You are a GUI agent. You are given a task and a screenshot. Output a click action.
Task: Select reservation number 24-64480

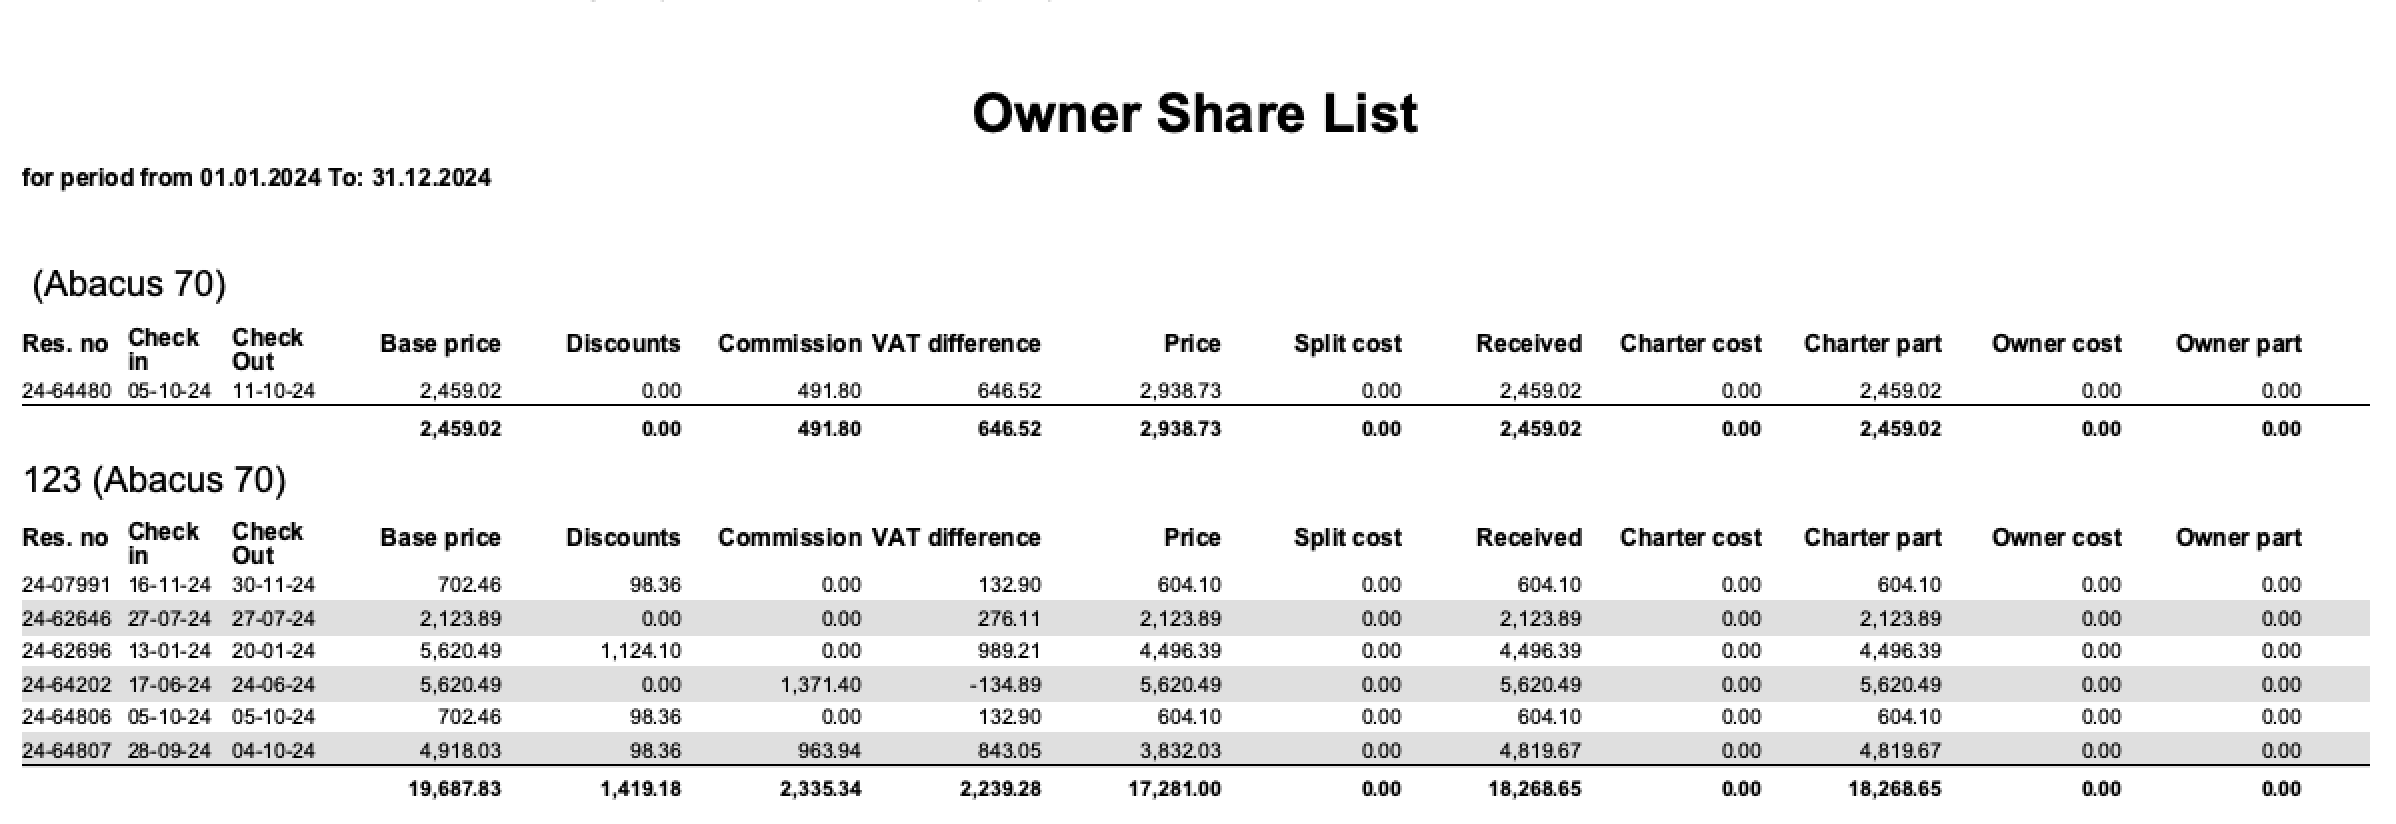[x=66, y=391]
